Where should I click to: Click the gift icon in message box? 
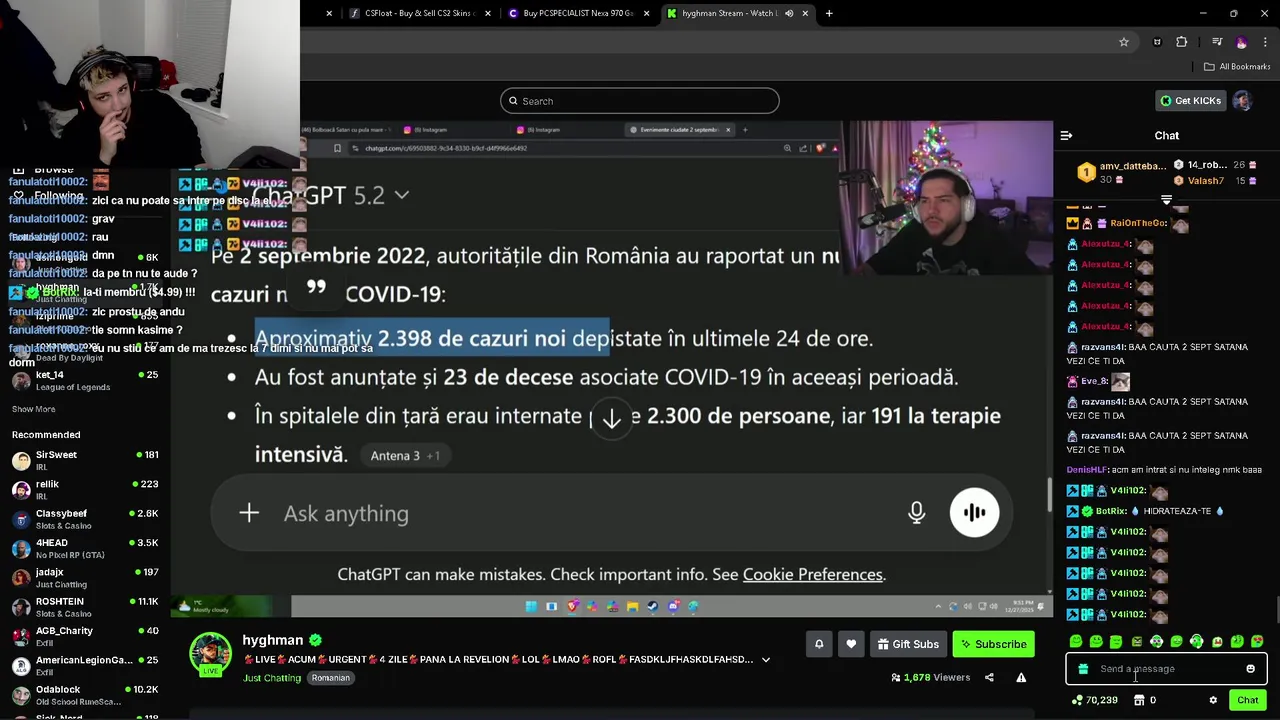(x=1083, y=669)
